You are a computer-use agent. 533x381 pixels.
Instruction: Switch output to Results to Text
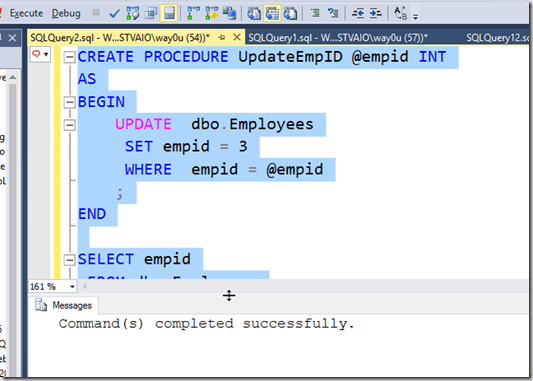pyautogui.click(x=254, y=13)
